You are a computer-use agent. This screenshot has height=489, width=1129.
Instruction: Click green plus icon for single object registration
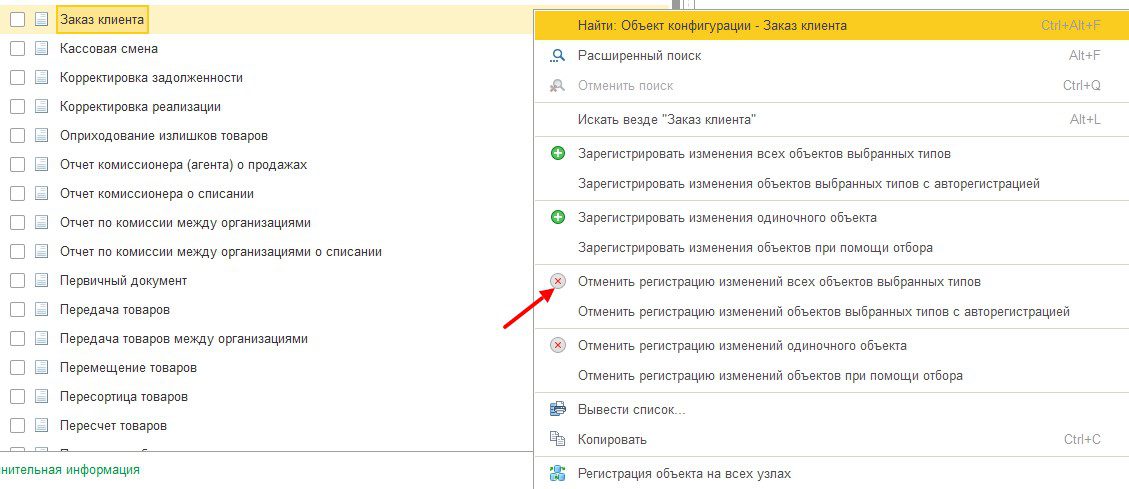[558, 217]
